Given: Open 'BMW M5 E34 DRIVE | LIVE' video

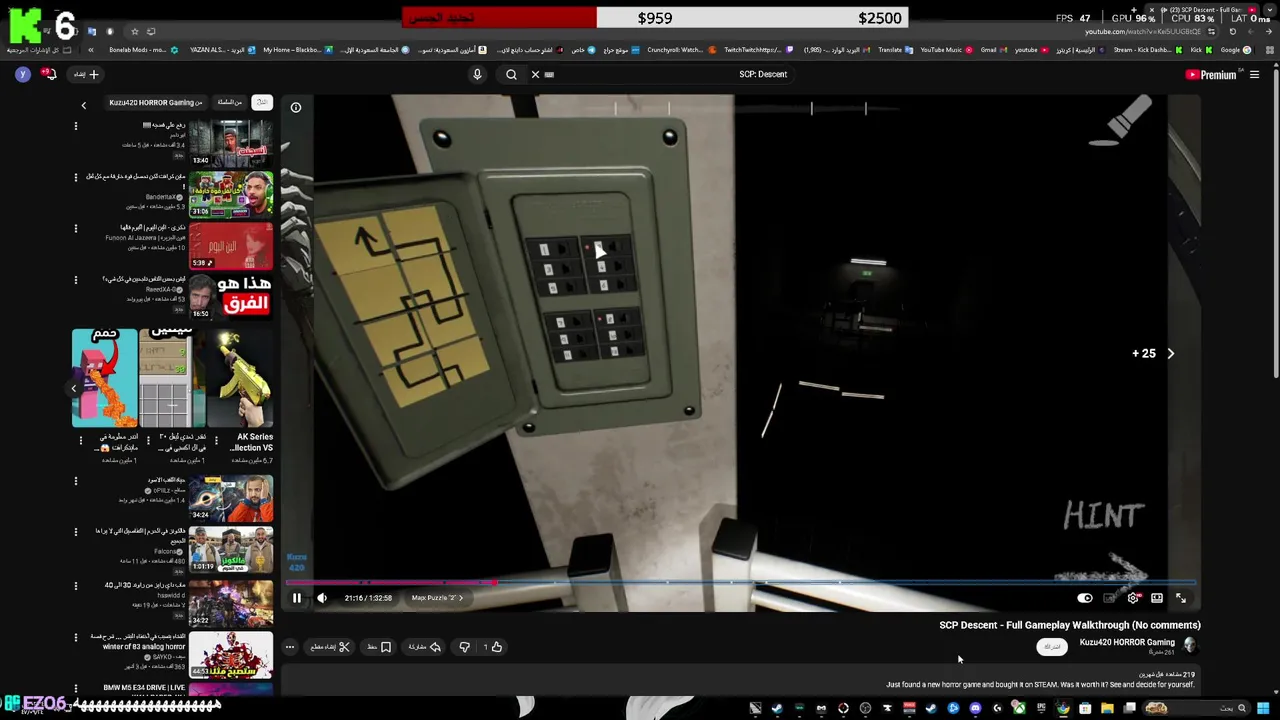Looking at the screenshot, I should [x=231, y=688].
